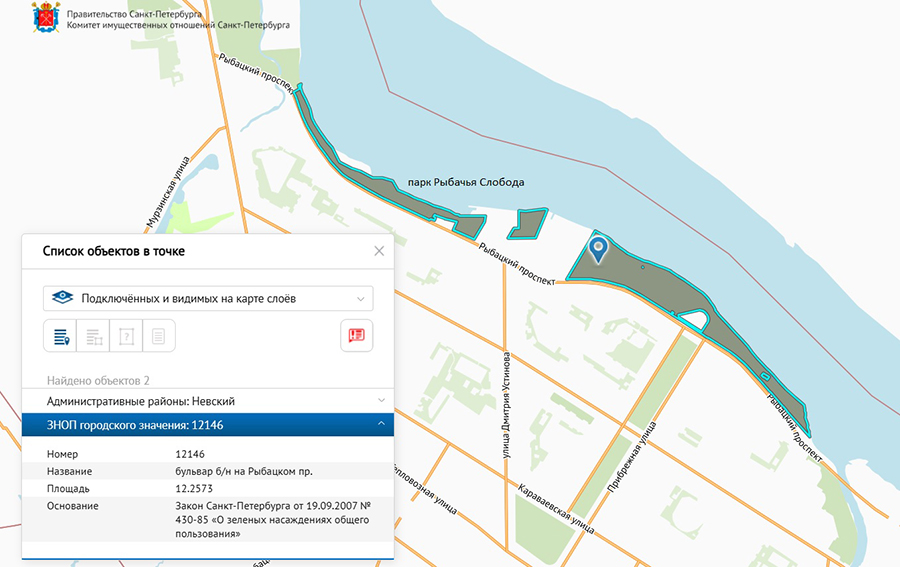Open the document report icon

tap(158, 336)
